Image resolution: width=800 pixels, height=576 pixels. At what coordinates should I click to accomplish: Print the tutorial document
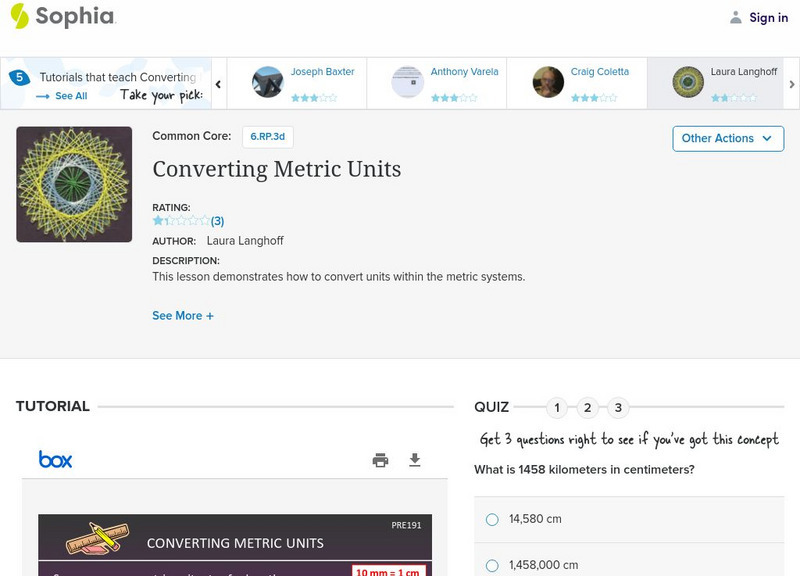380,460
